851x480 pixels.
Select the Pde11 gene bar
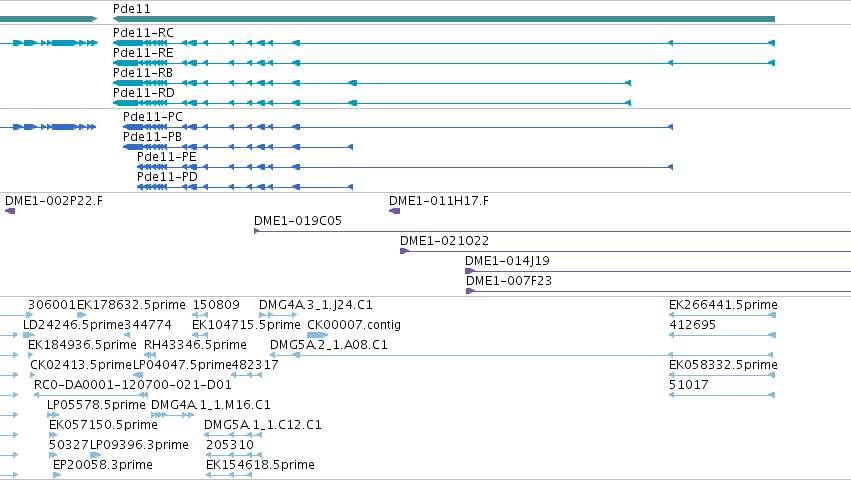(443, 19)
